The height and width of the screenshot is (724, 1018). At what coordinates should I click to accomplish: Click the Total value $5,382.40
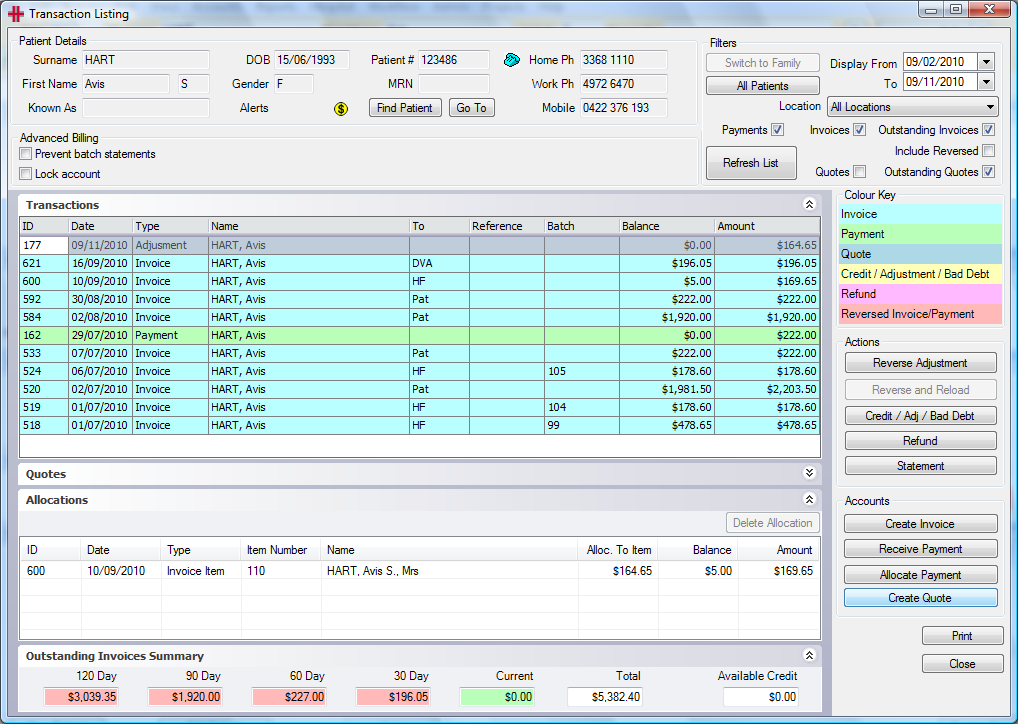(605, 697)
